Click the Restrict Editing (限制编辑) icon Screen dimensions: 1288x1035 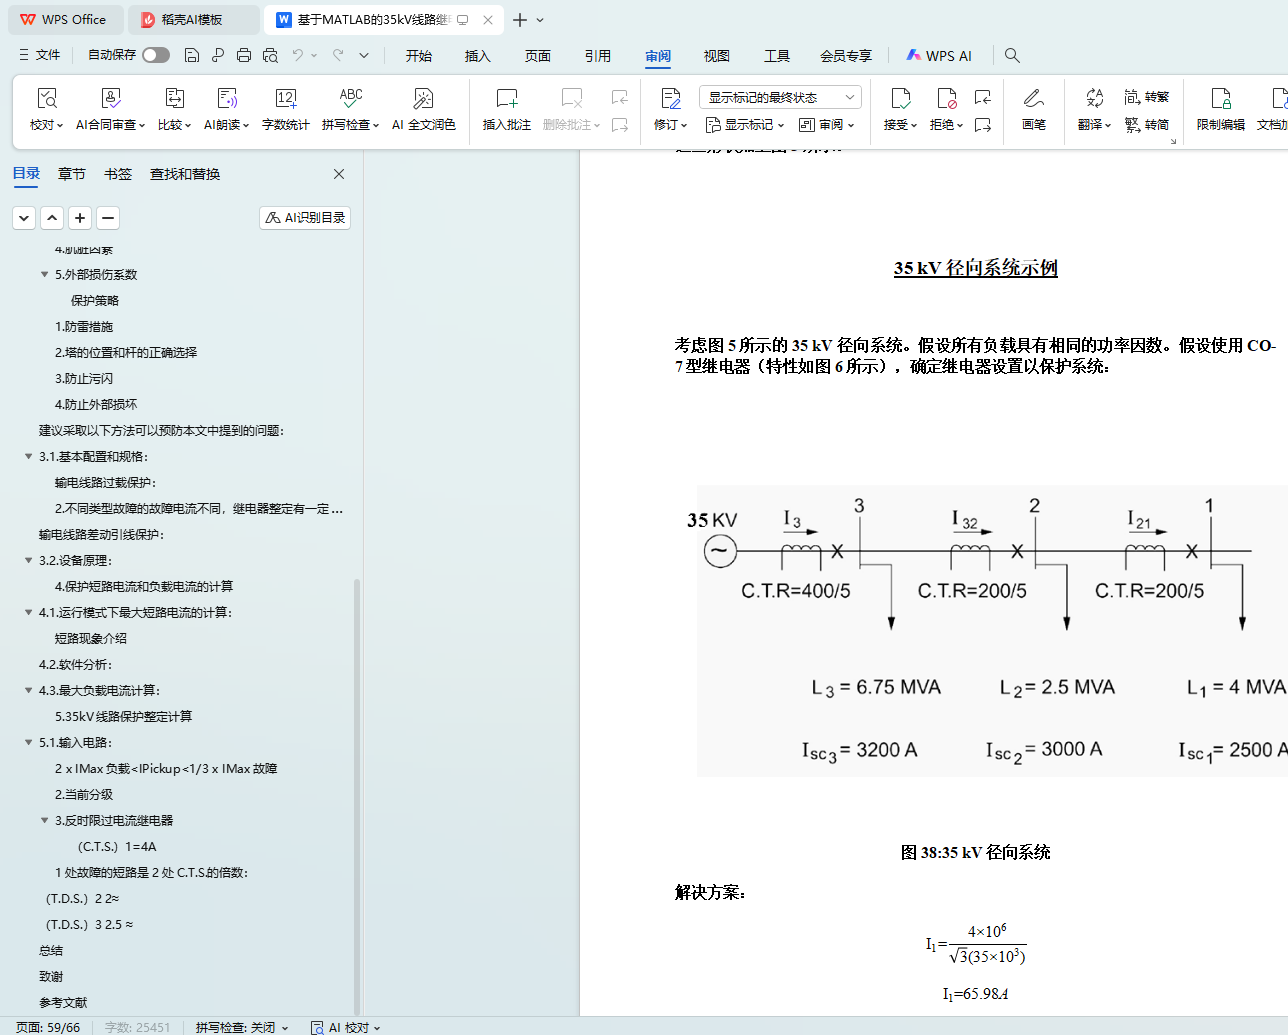click(1220, 99)
